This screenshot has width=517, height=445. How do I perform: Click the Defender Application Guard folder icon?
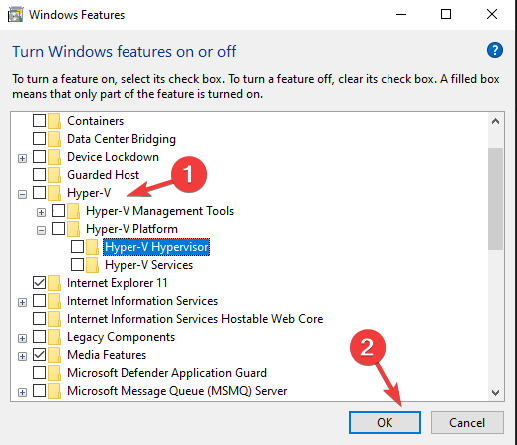tap(54, 373)
